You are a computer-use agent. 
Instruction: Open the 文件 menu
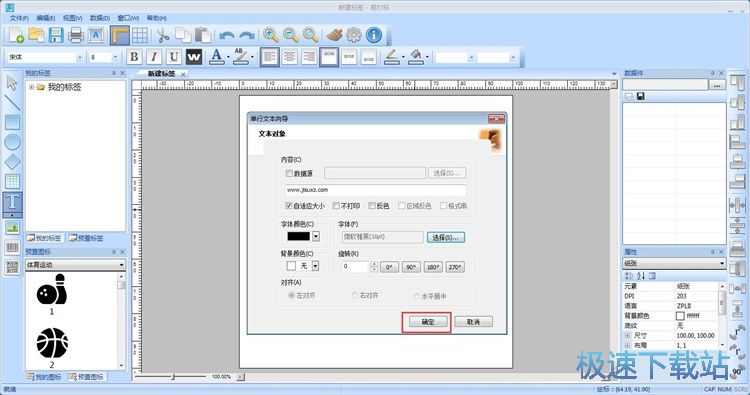(19, 18)
